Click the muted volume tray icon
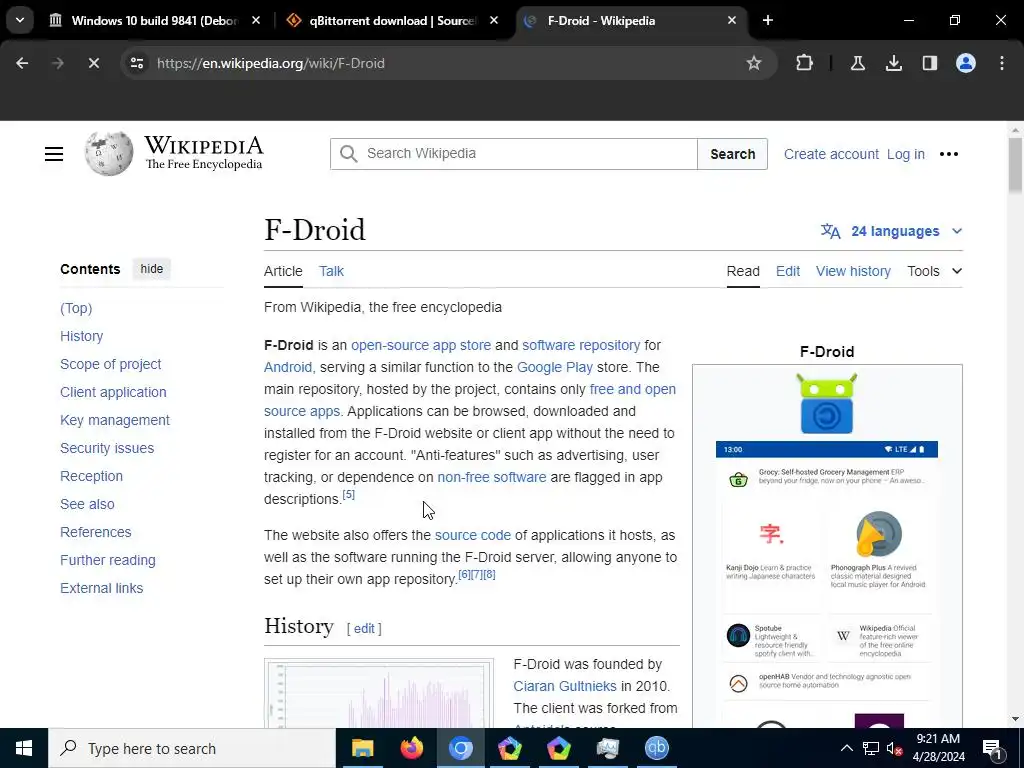 pyautogui.click(x=894, y=749)
